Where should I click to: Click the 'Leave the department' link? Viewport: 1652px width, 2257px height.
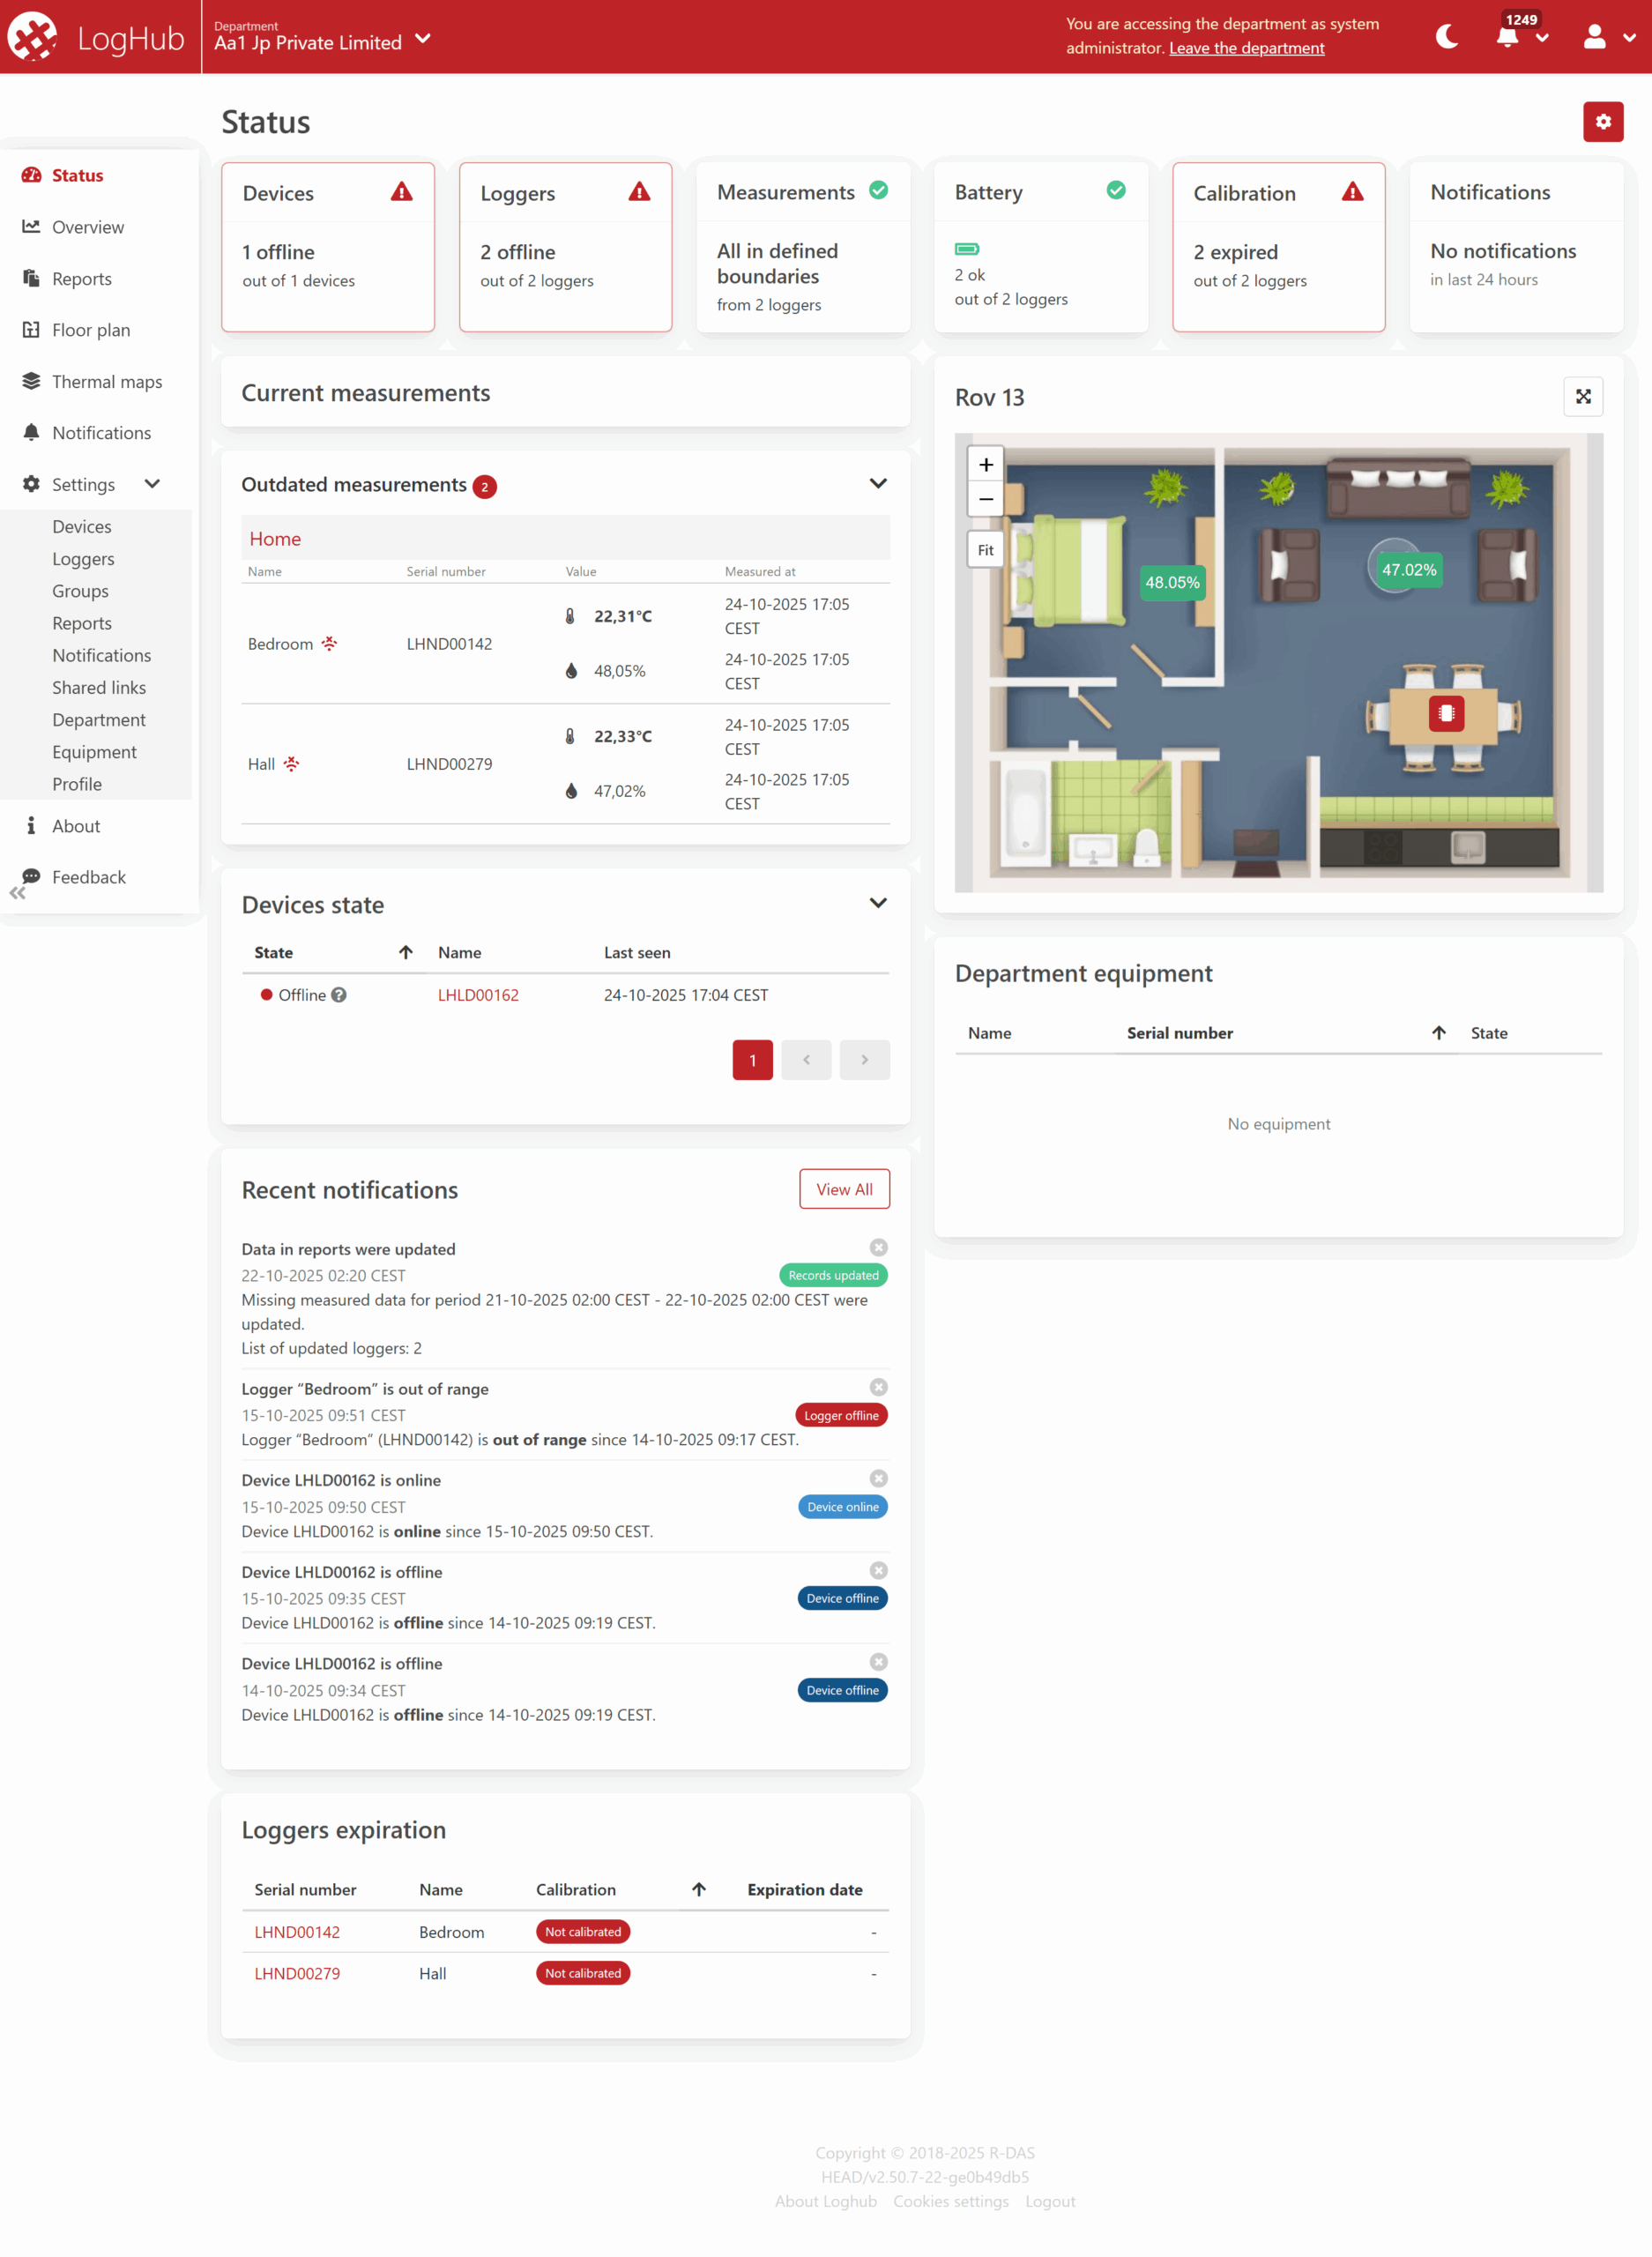coord(1246,48)
